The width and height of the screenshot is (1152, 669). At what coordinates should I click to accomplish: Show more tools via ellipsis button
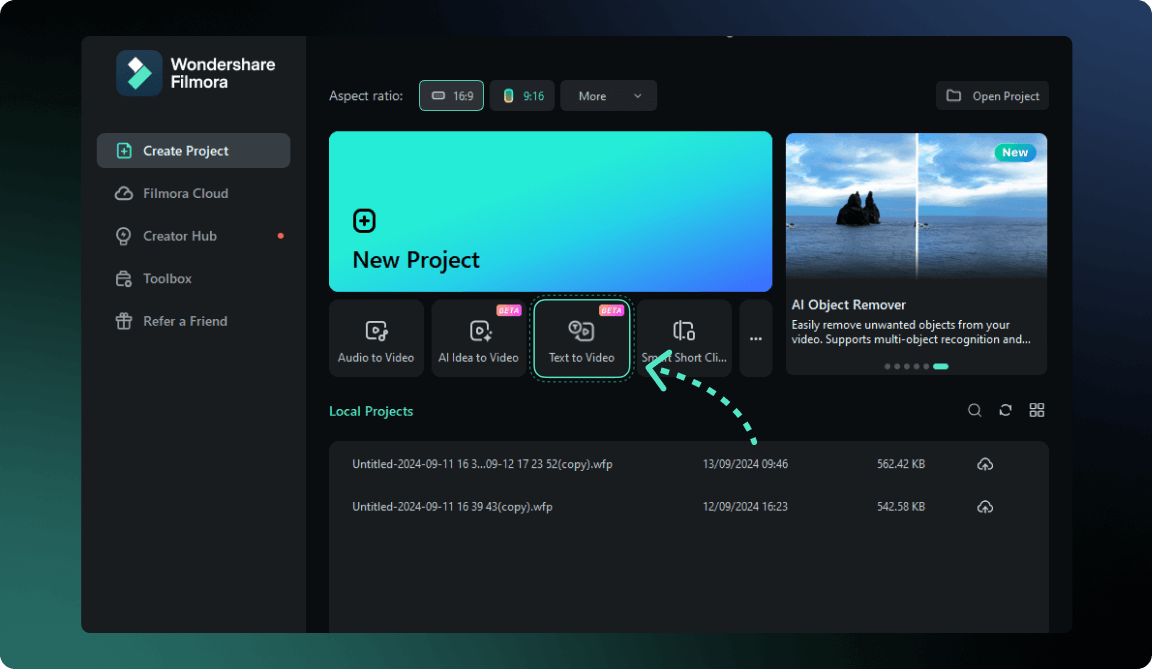pyautogui.click(x=755, y=339)
